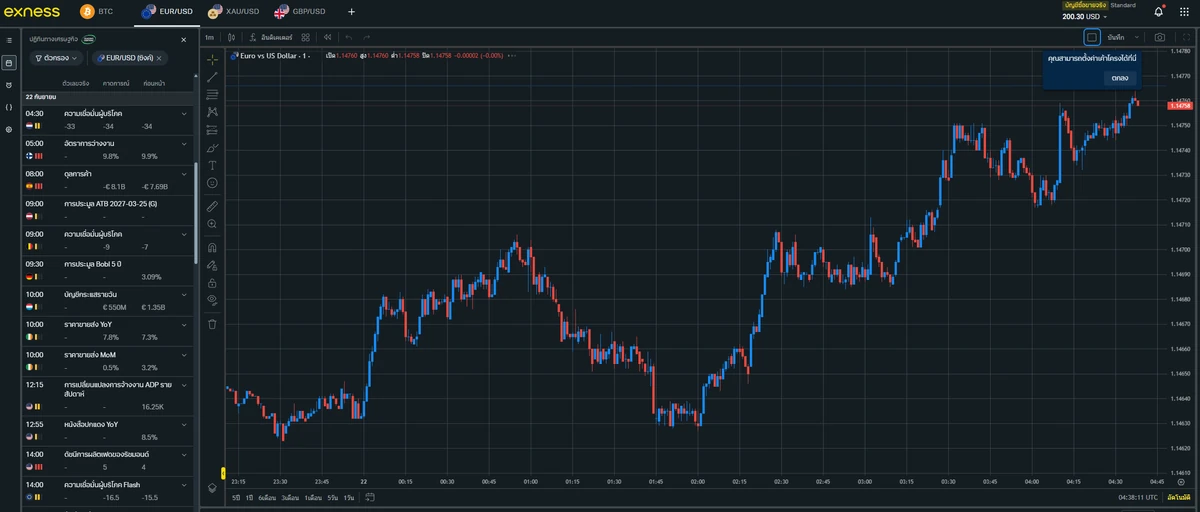
Task: Open the candlestick chart style menu
Action: click(231, 37)
